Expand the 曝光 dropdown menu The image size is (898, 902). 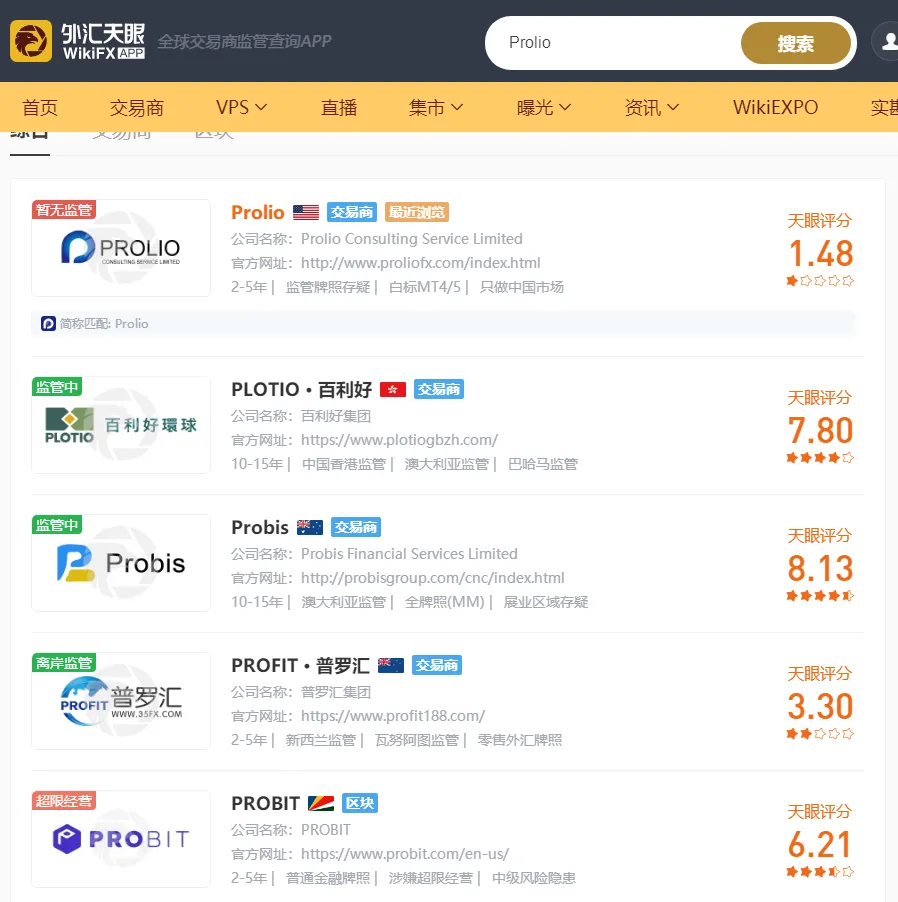[544, 108]
